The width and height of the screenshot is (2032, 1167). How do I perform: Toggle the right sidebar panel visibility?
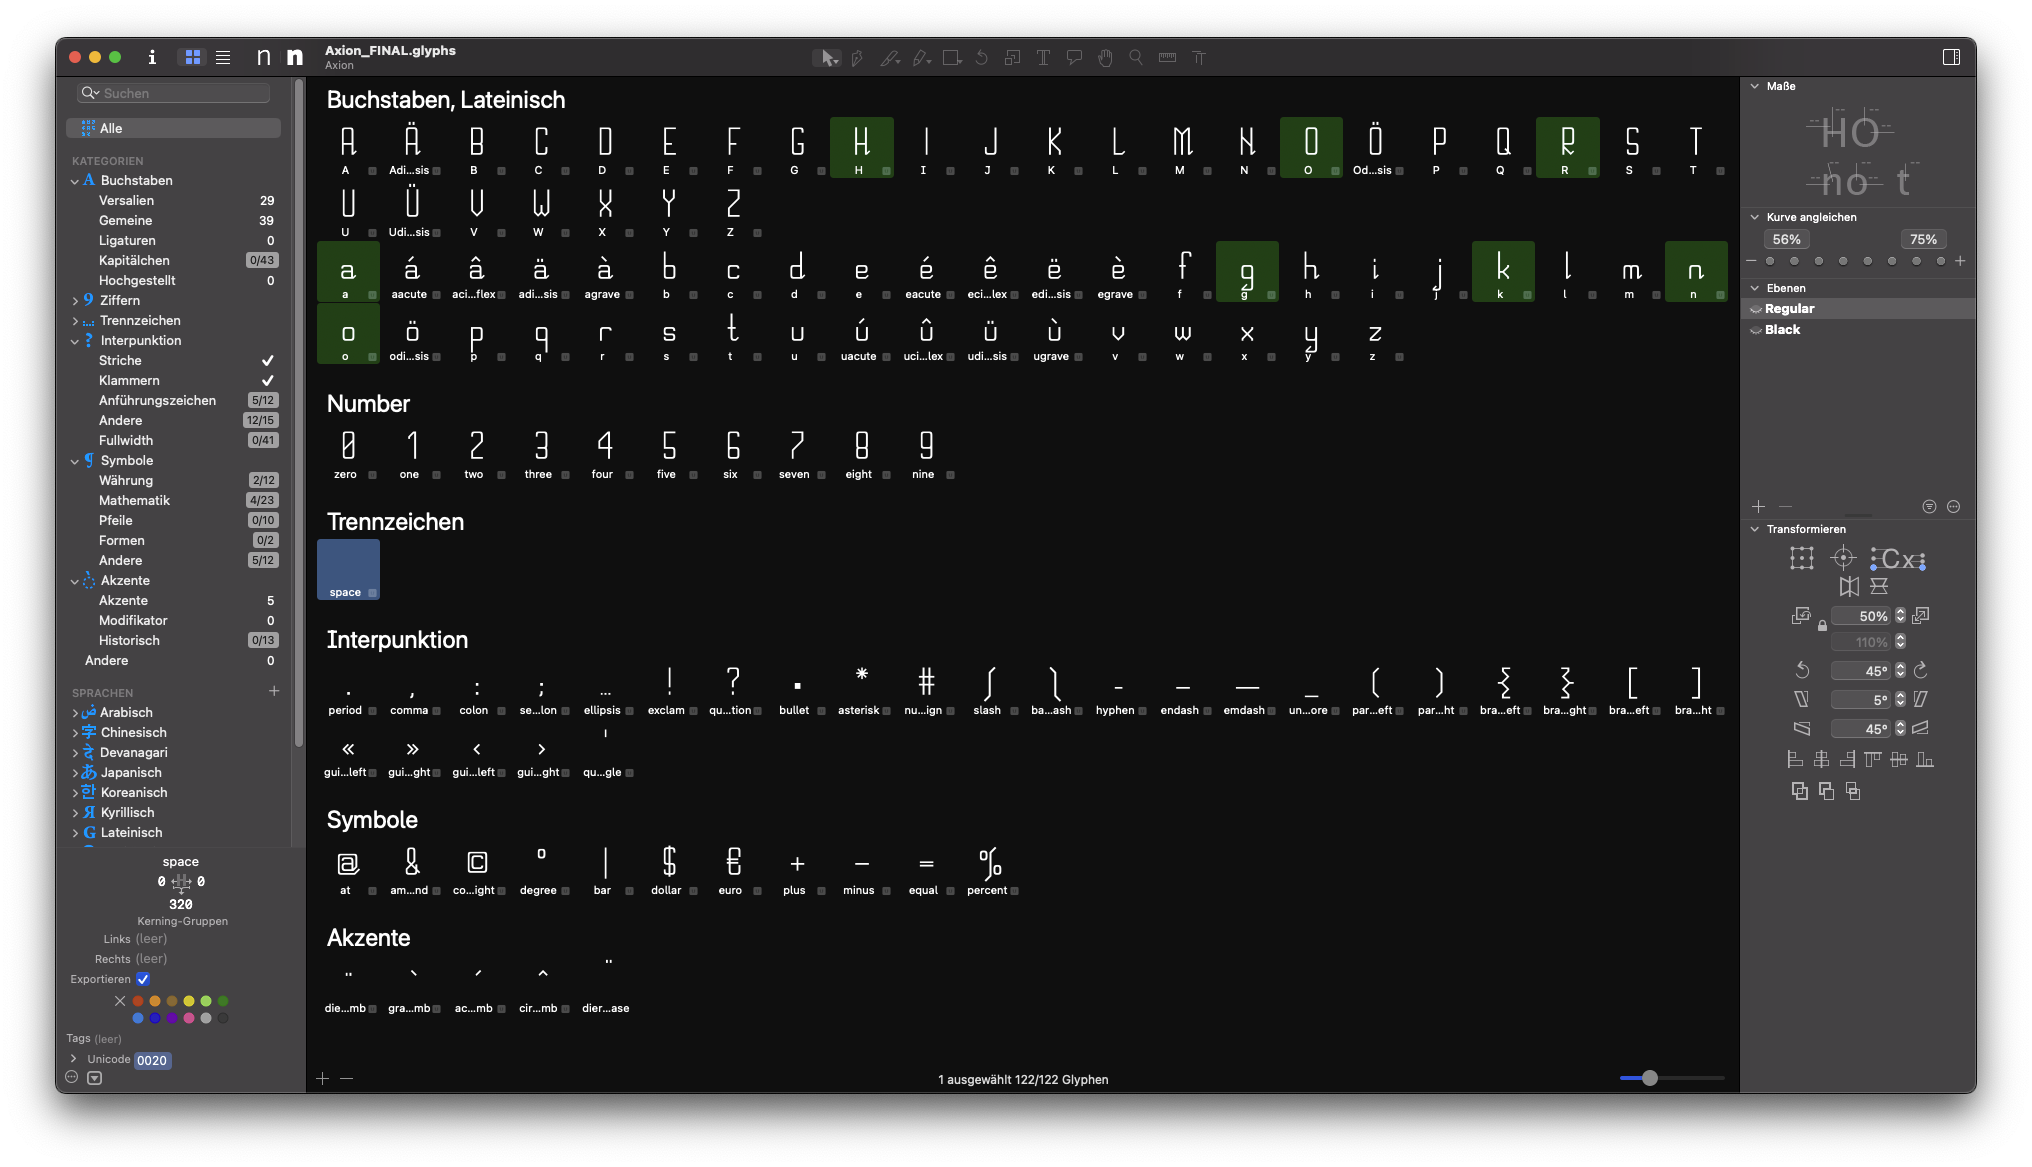click(x=1951, y=57)
